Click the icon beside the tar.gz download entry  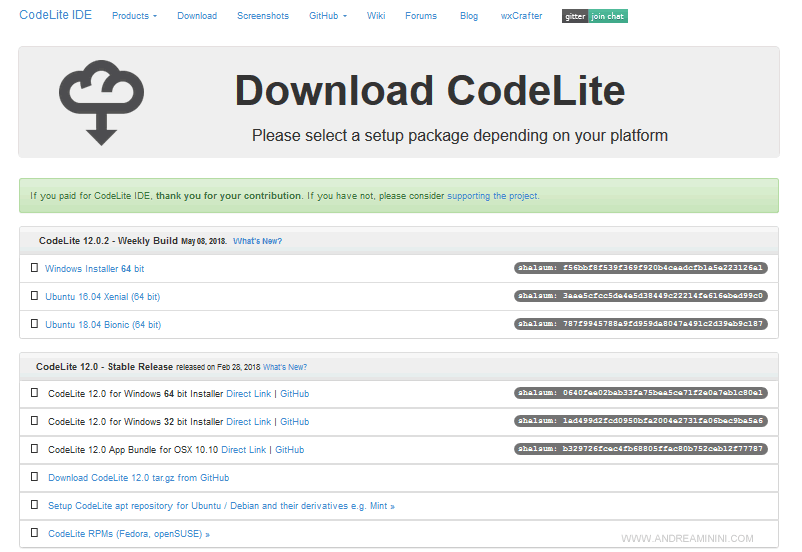(x=35, y=478)
